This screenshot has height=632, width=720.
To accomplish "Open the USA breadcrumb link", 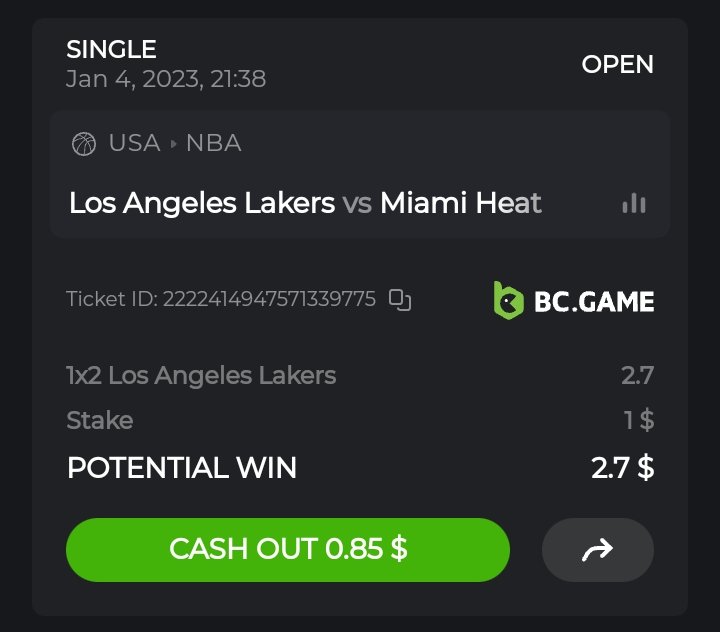I will [x=134, y=143].
